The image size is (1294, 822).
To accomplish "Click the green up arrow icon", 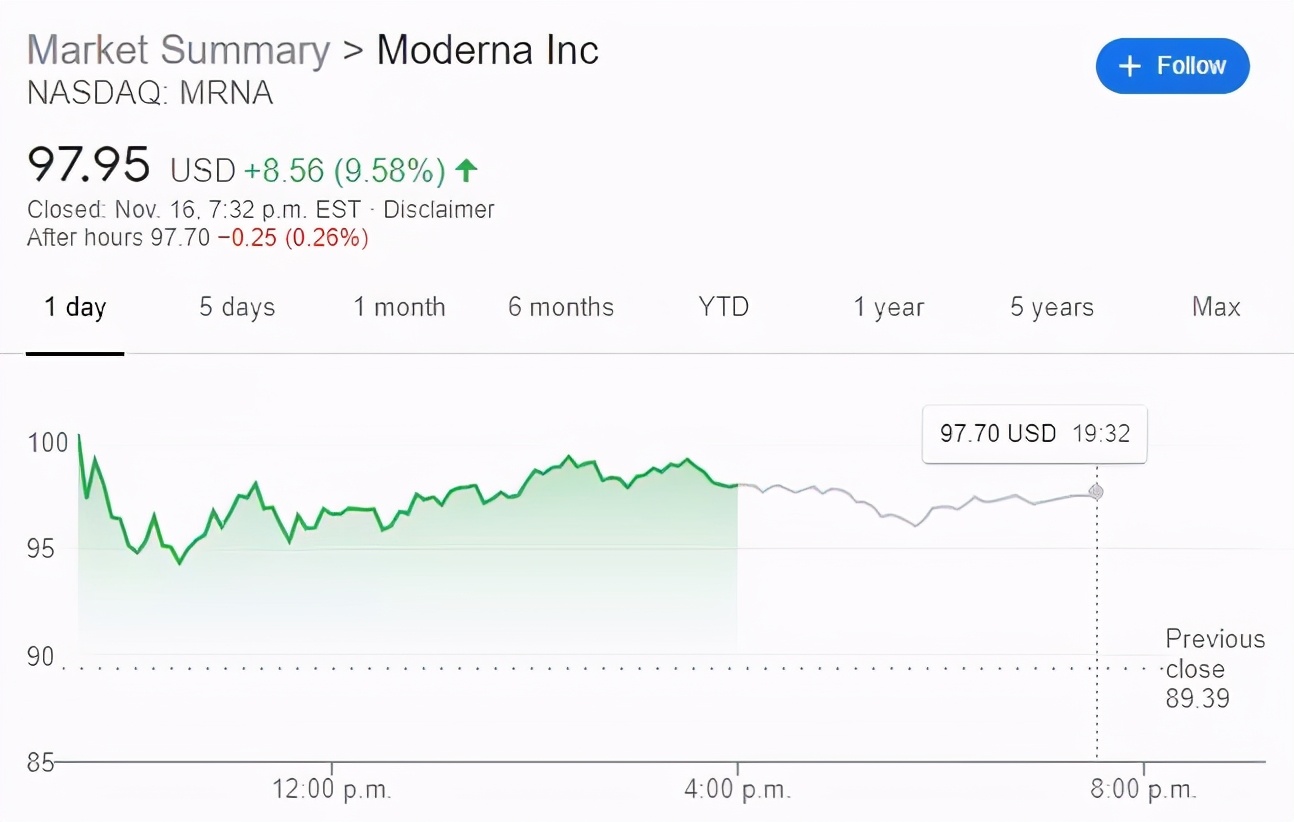I will 466,171.
